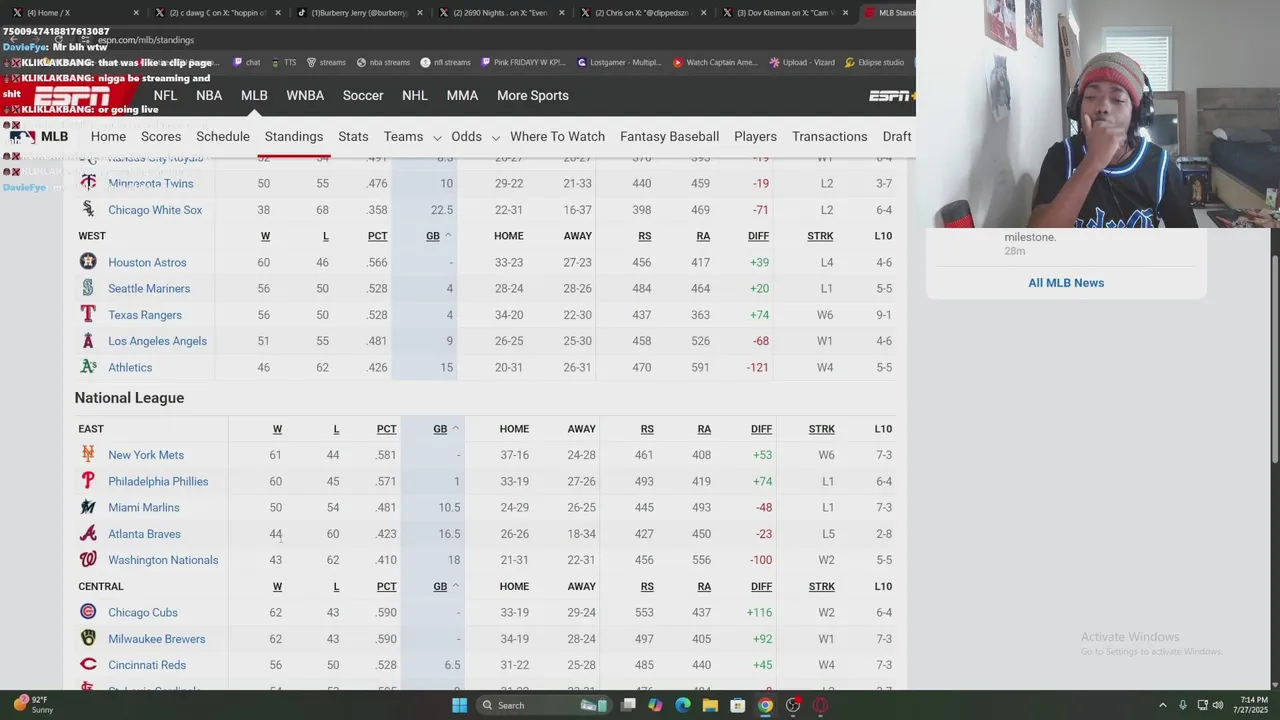Viewport: 1280px width, 720px height.
Task: Open the weather widget showing 92°F Sunny
Action: coord(34,705)
